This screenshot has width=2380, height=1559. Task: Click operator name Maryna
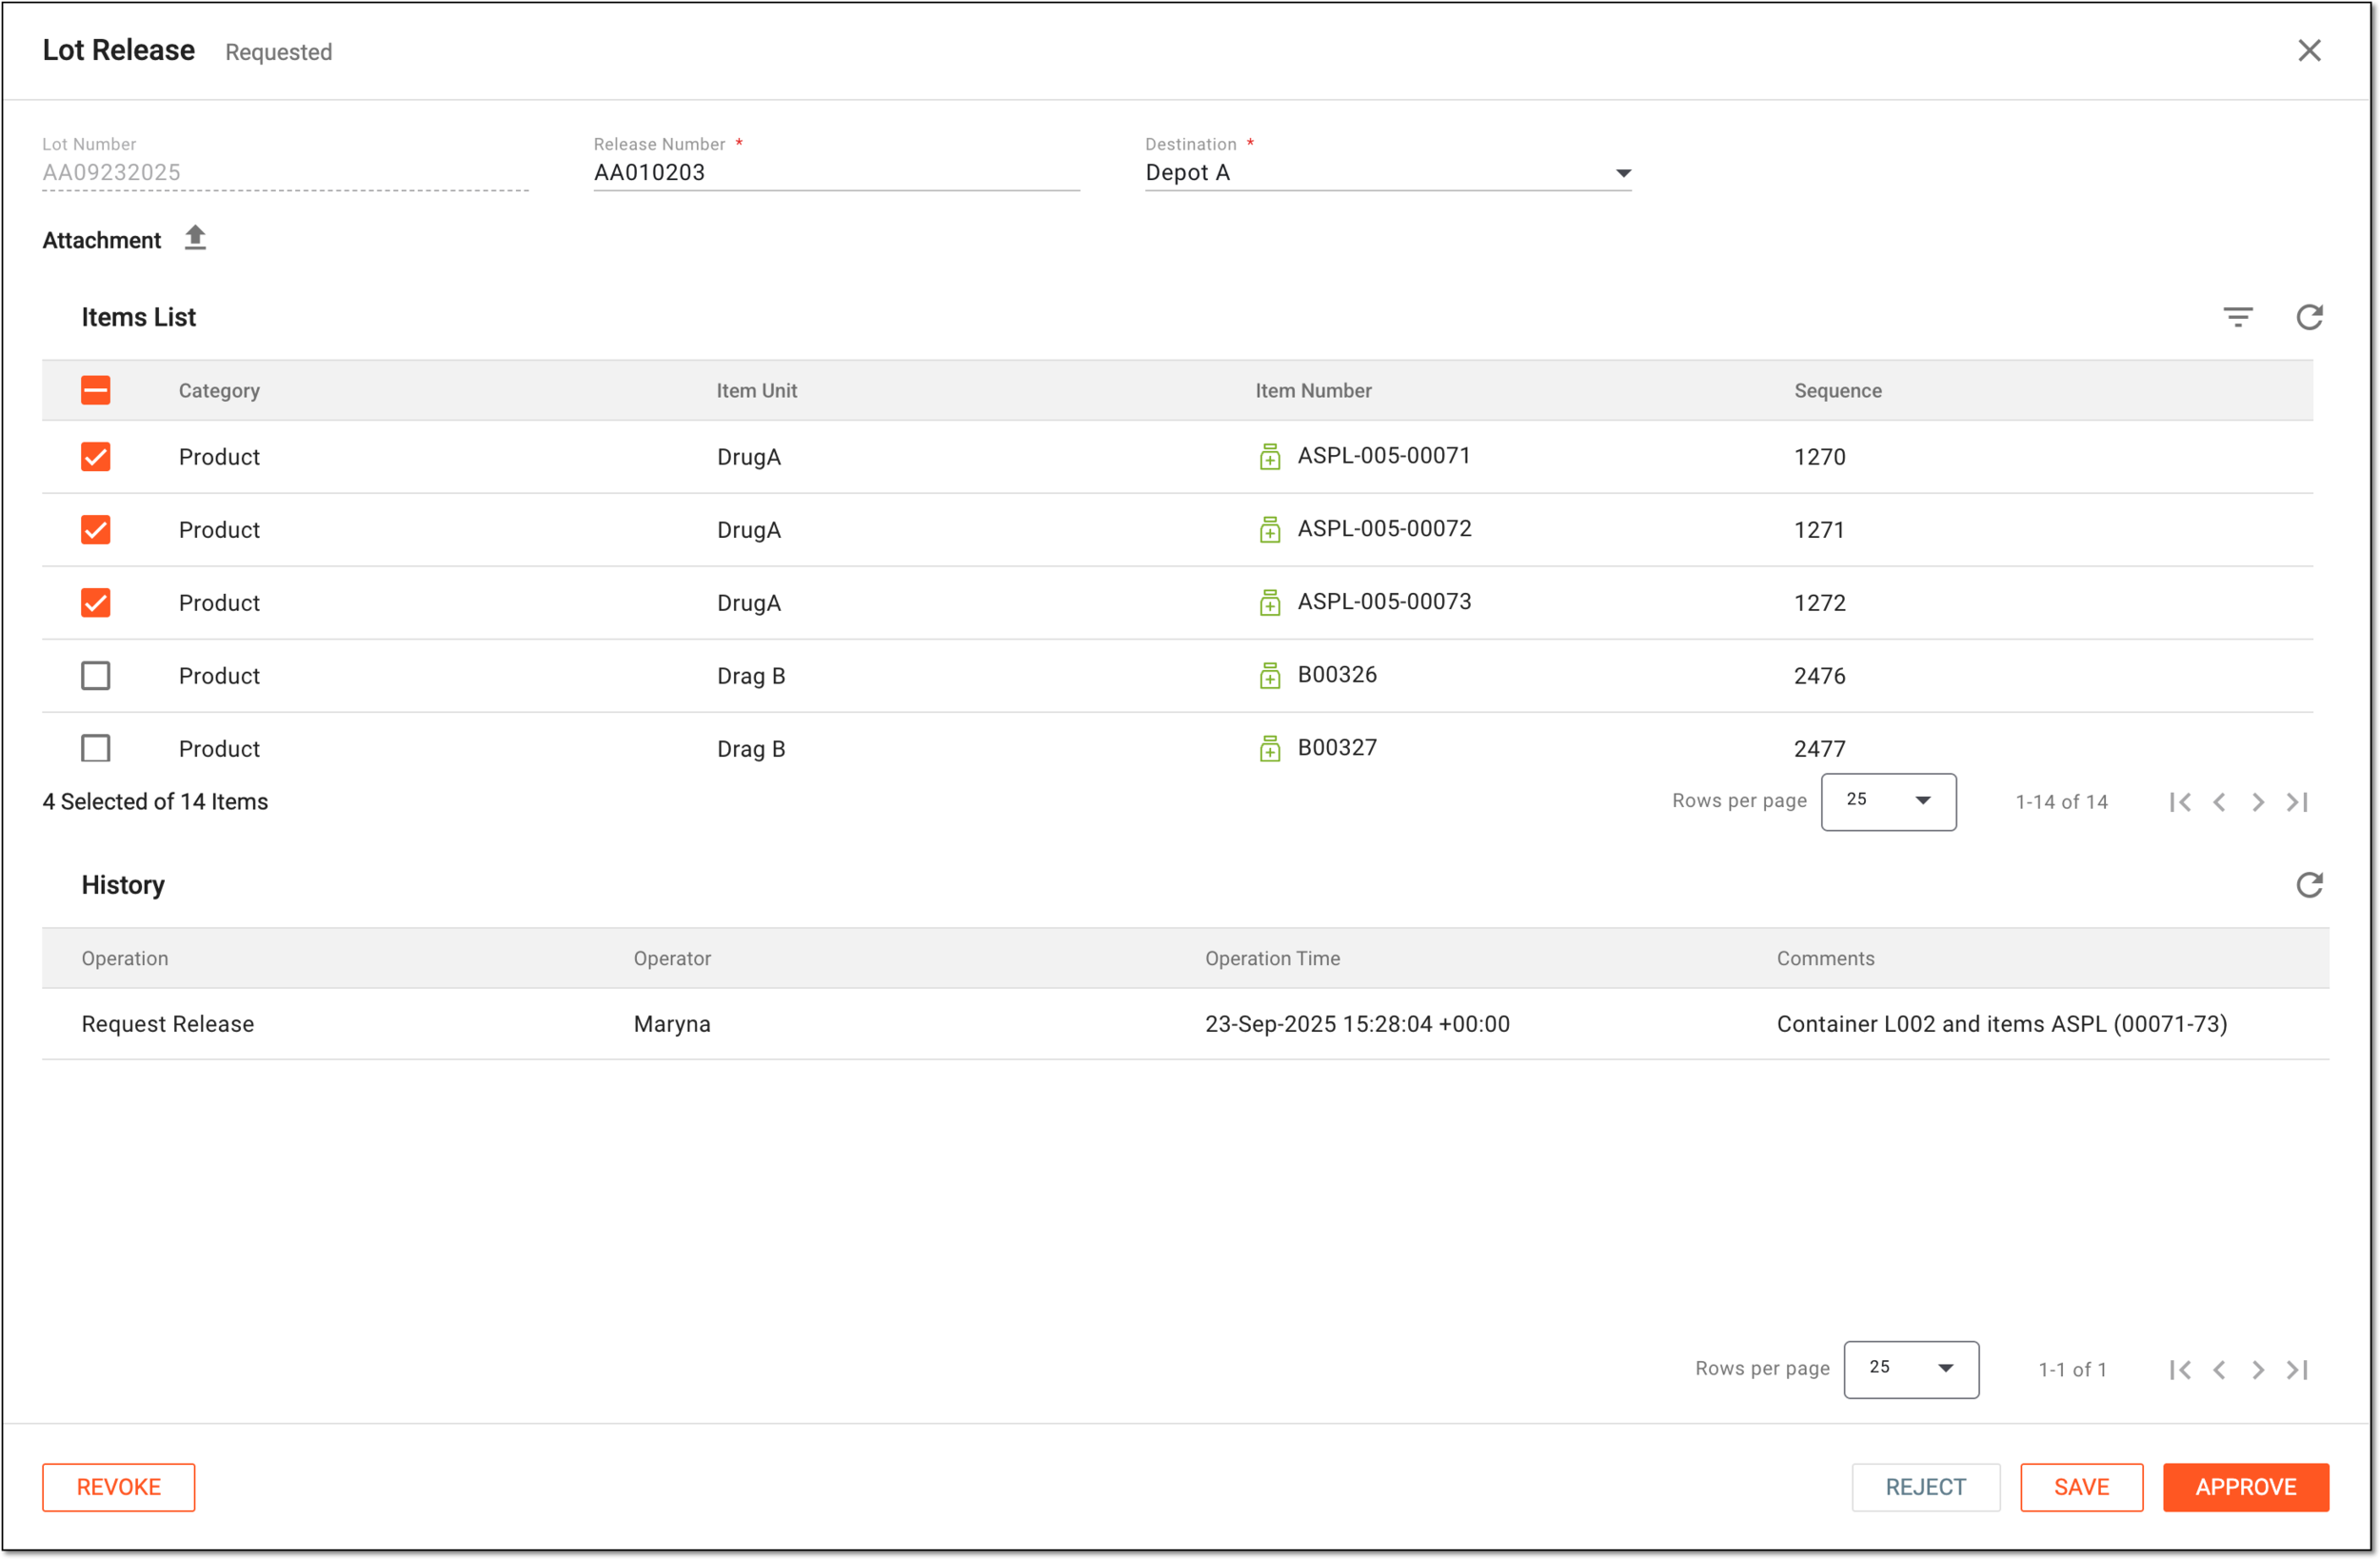pyautogui.click(x=672, y=1024)
